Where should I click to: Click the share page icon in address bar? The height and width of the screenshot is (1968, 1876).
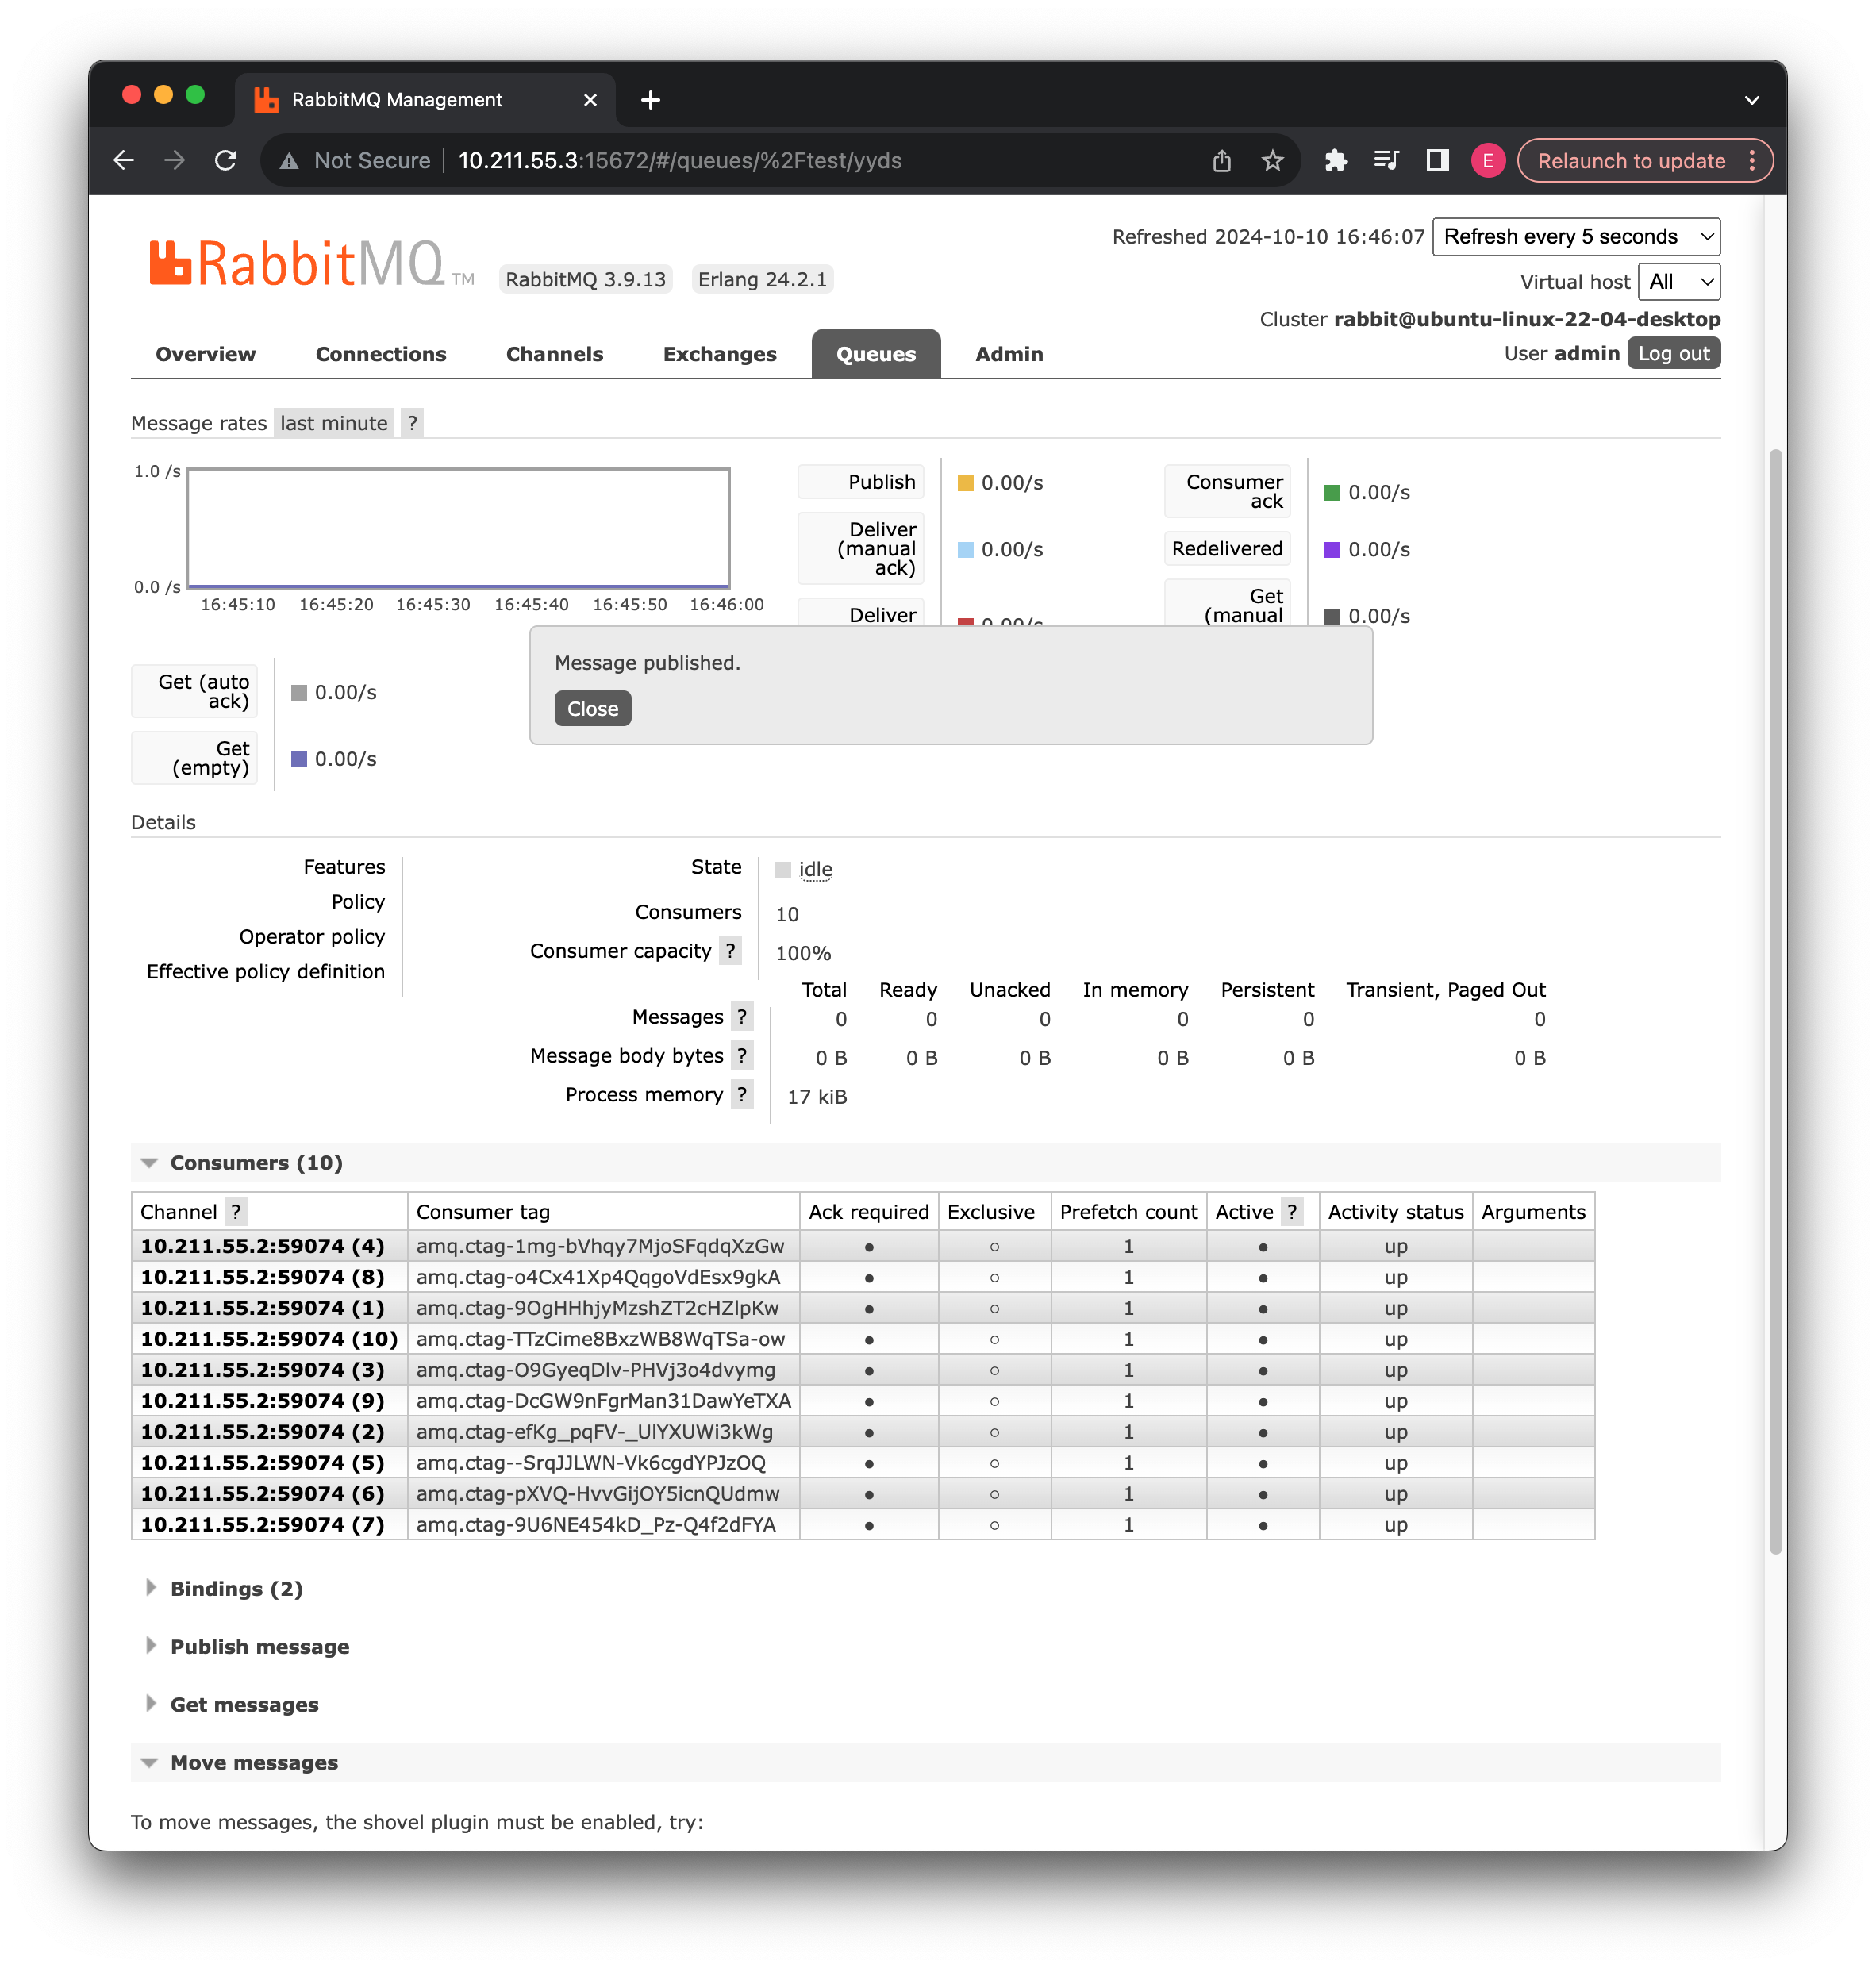pos(1222,160)
